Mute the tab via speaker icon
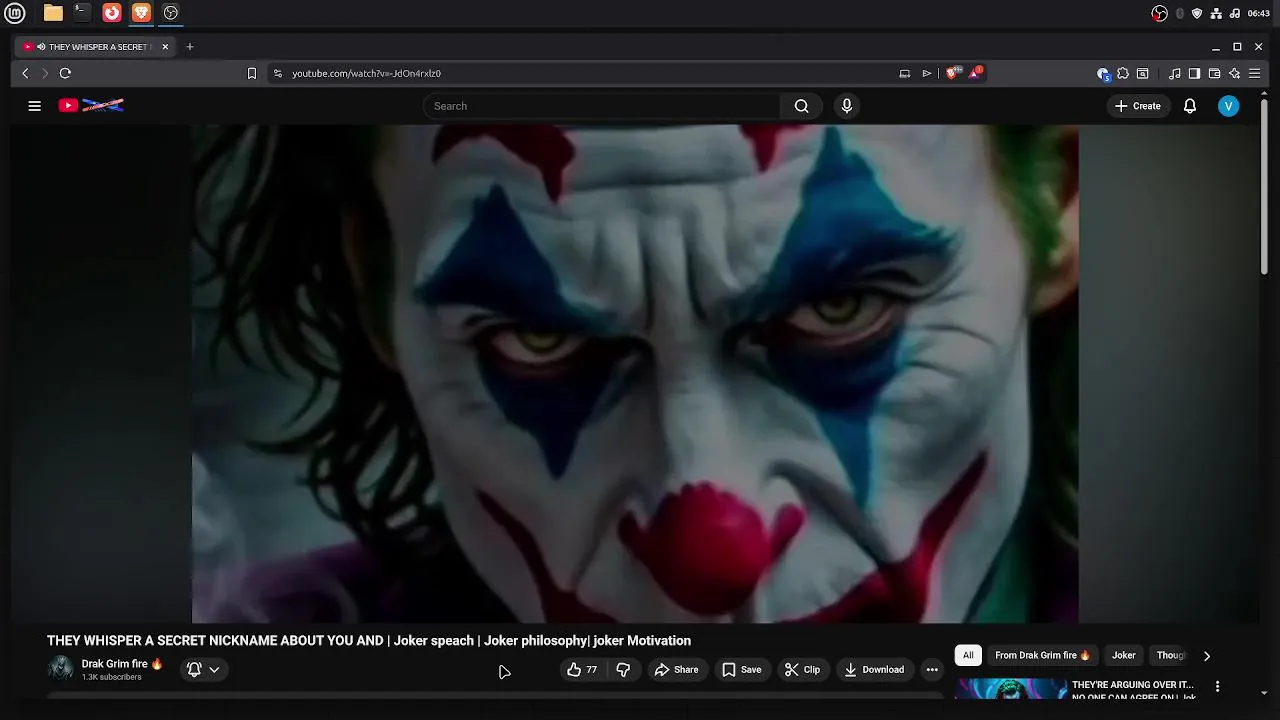This screenshot has height=720, width=1280. (41, 47)
